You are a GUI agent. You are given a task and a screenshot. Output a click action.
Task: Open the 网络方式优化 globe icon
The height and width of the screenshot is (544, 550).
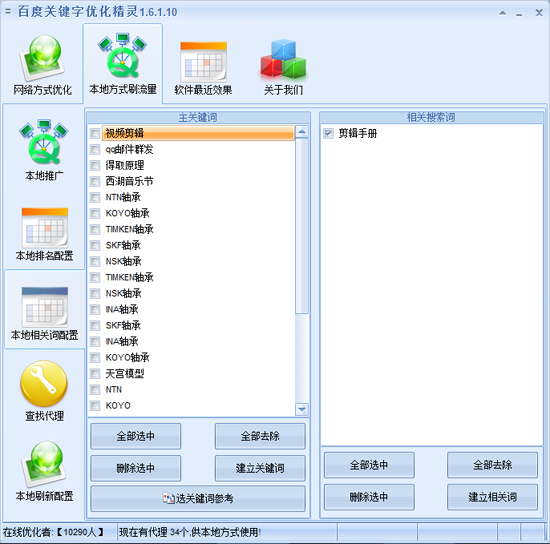tap(42, 58)
